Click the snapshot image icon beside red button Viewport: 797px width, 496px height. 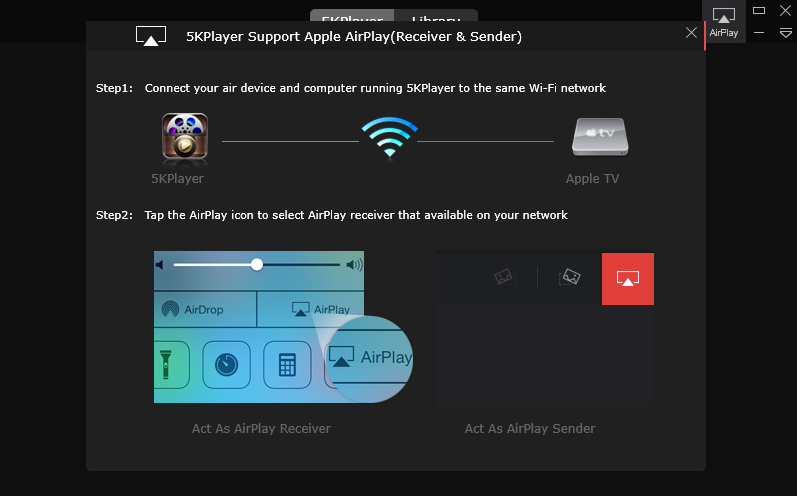(569, 277)
